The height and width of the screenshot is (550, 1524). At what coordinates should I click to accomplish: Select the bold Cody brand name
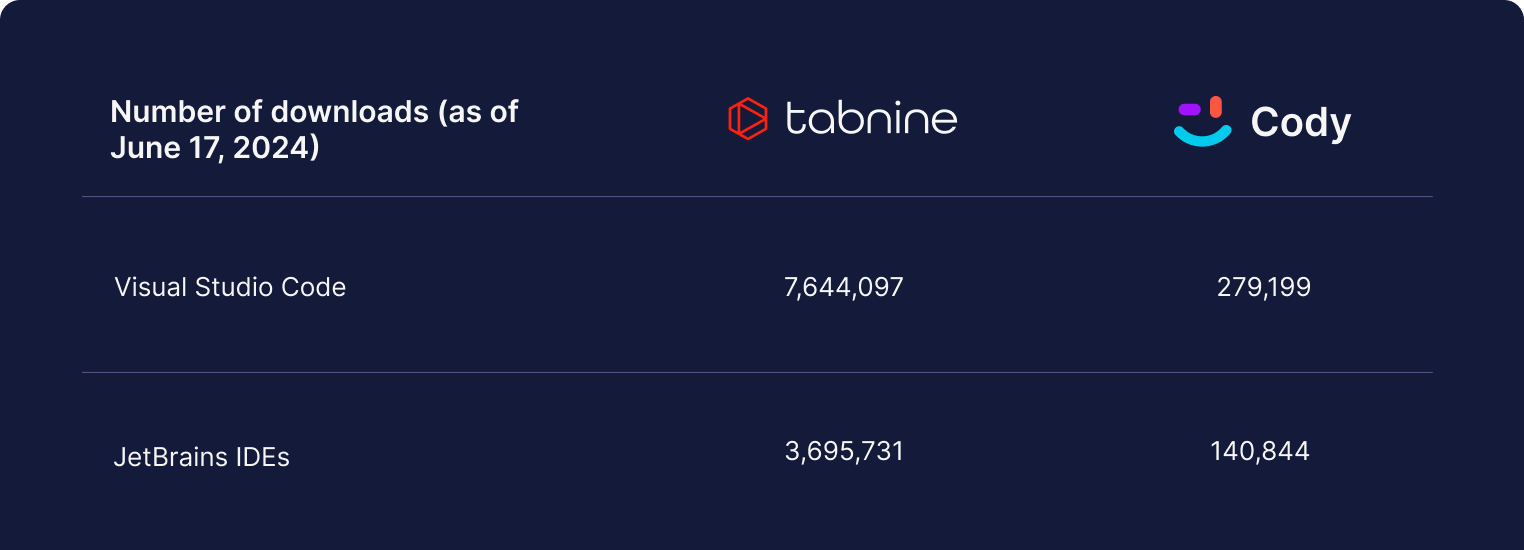pyautogui.click(x=1300, y=123)
